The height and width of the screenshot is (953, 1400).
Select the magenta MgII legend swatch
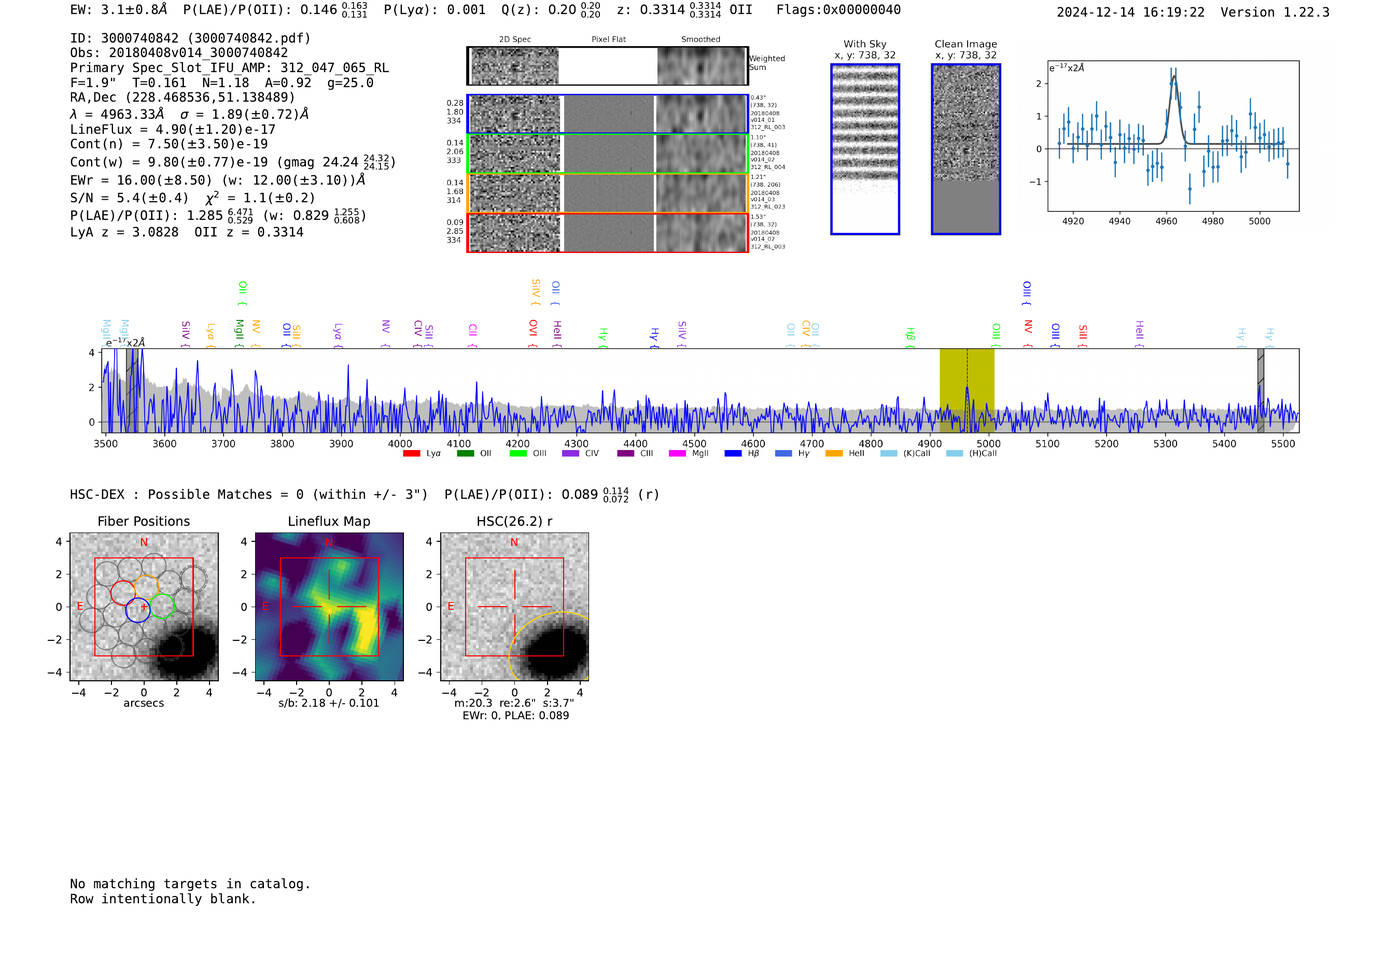(x=676, y=453)
